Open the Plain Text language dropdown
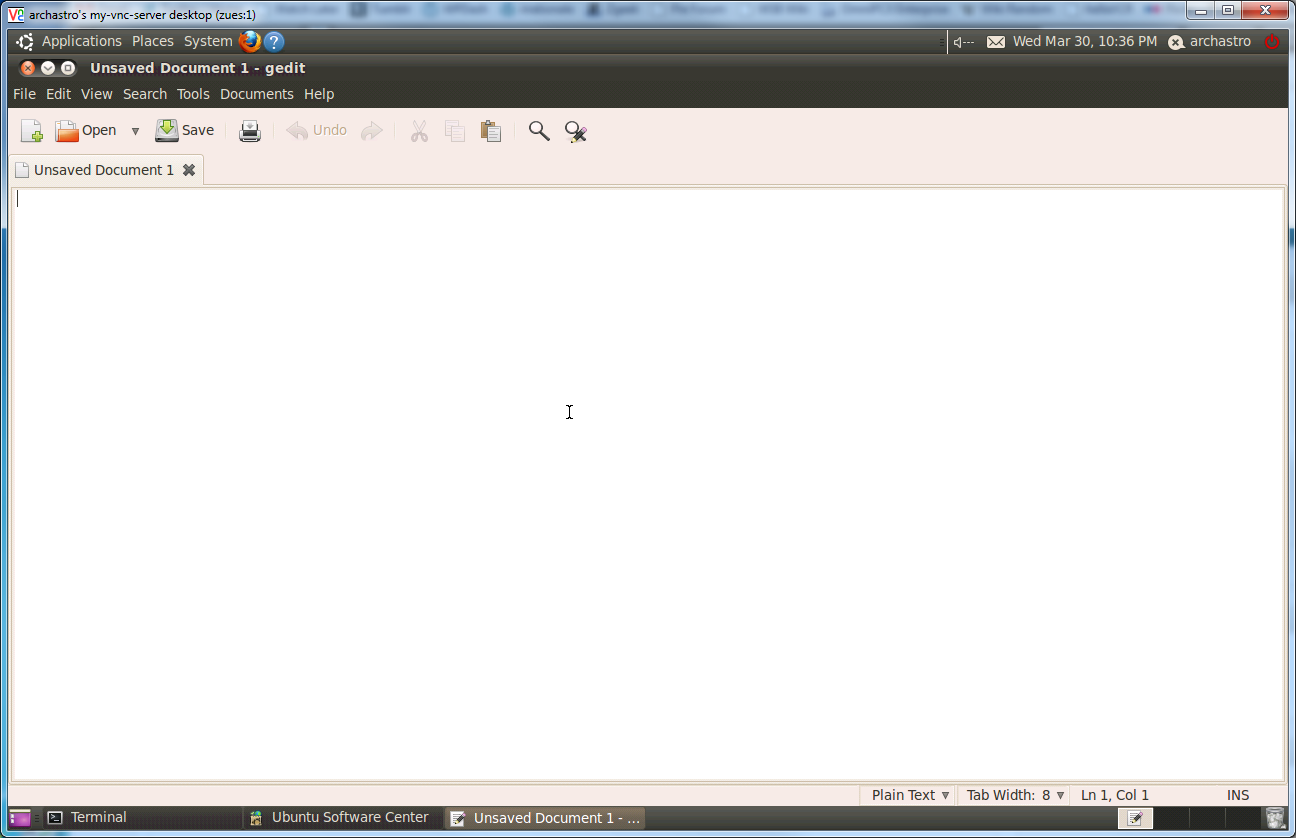Screen dimensions: 1296x838 (x=909, y=795)
